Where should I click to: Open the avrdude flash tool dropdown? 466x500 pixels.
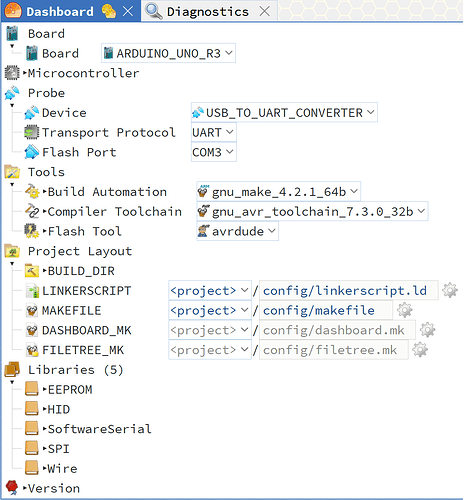(237, 231)
